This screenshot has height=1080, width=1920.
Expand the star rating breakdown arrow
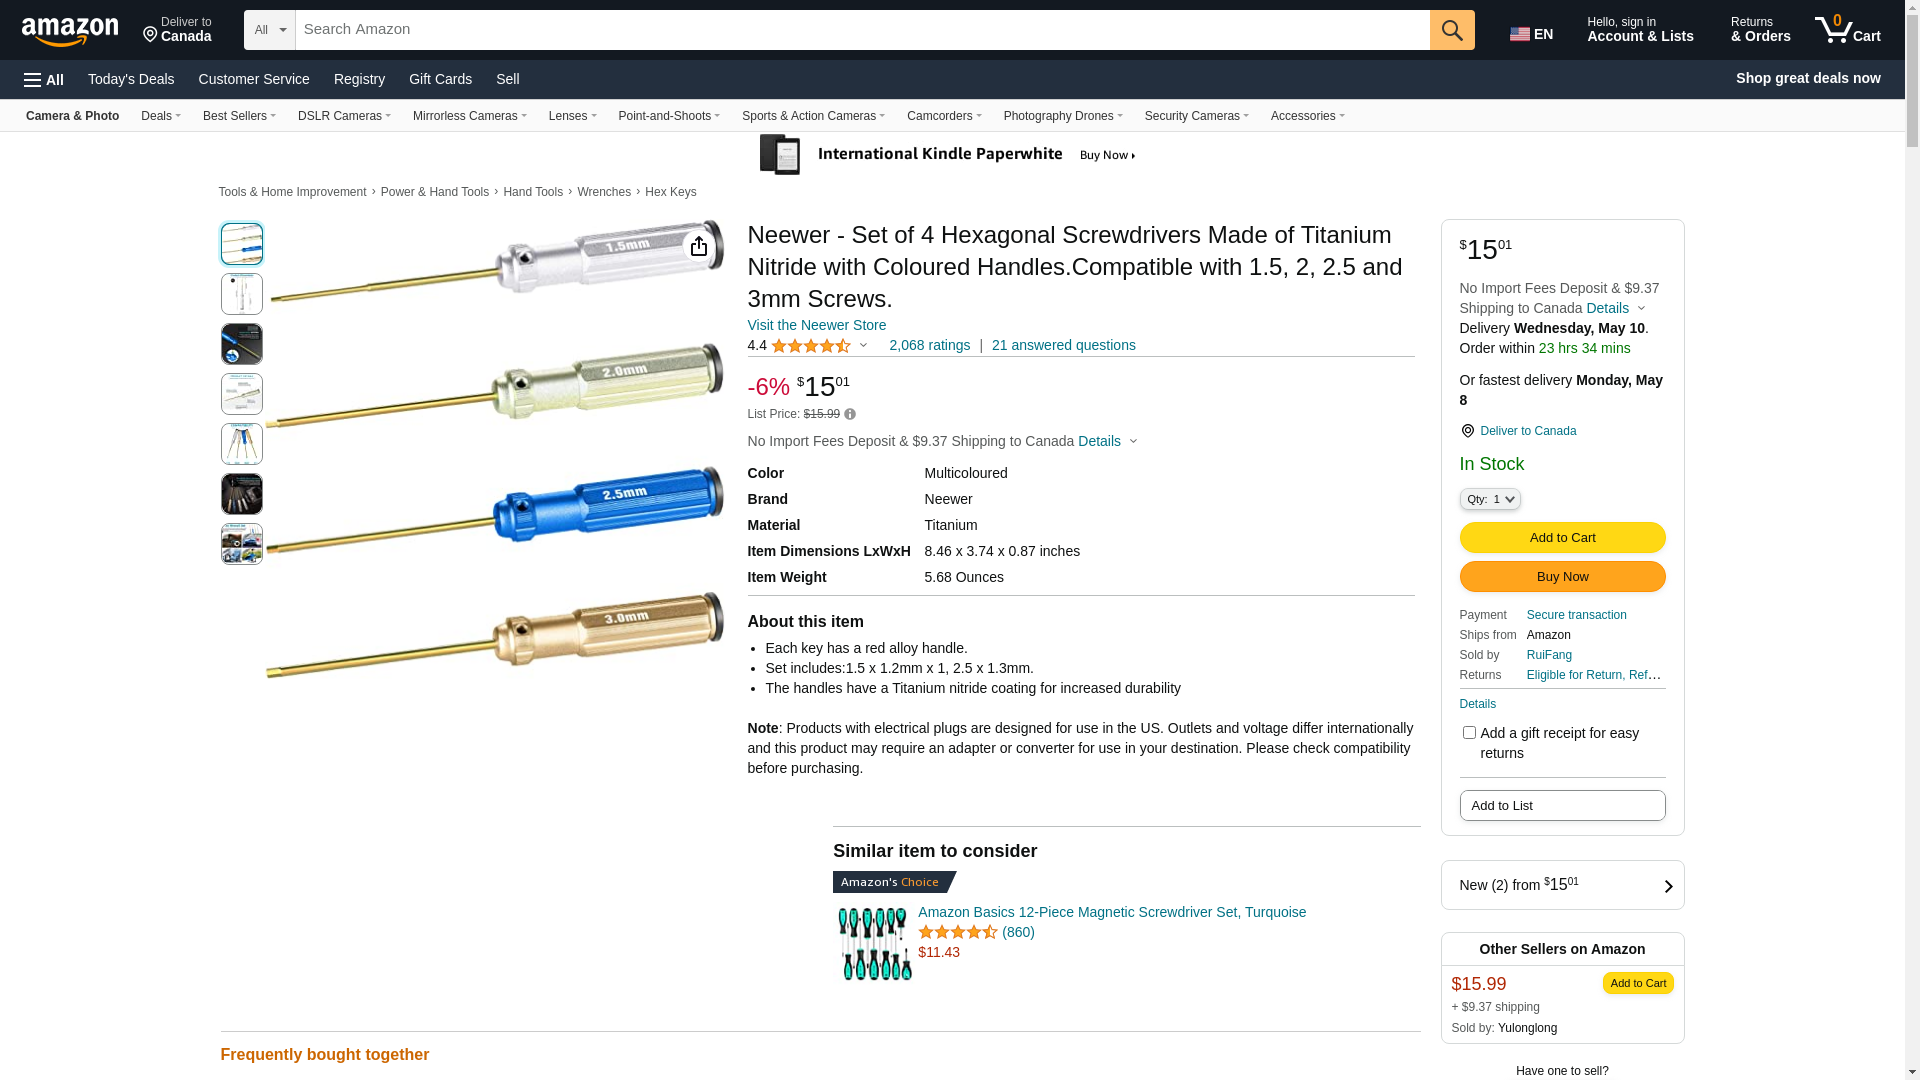point(864,346)
